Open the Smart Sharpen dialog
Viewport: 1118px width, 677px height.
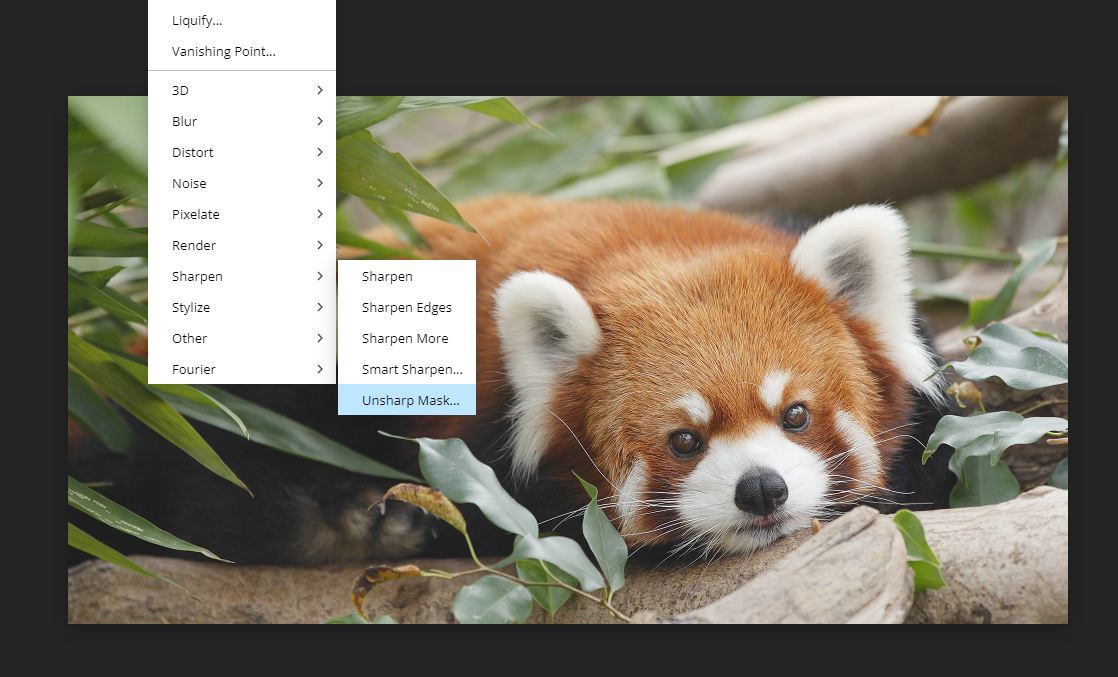411,369
